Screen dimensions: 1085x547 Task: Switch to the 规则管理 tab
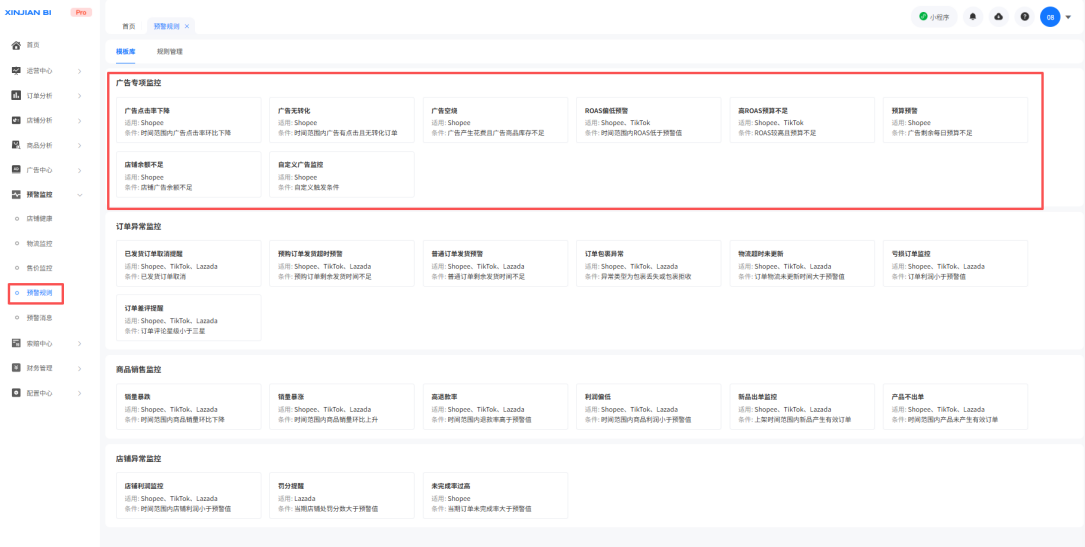coord(169,51)
